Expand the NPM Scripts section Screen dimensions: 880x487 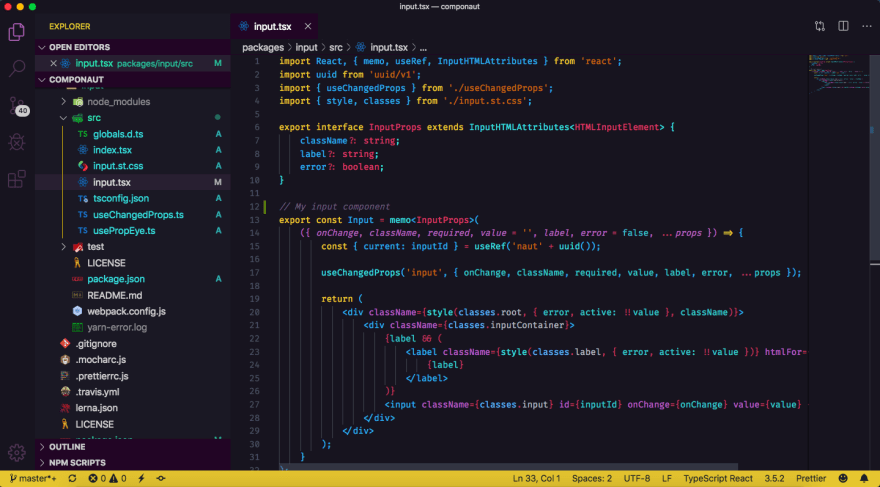[132, 463]
